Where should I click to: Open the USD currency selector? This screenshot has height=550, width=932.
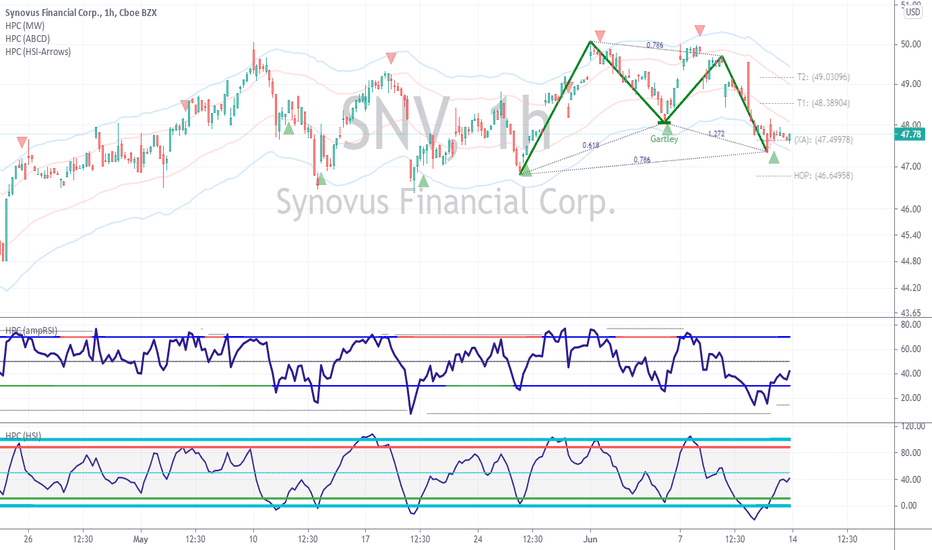pos(912,12)
